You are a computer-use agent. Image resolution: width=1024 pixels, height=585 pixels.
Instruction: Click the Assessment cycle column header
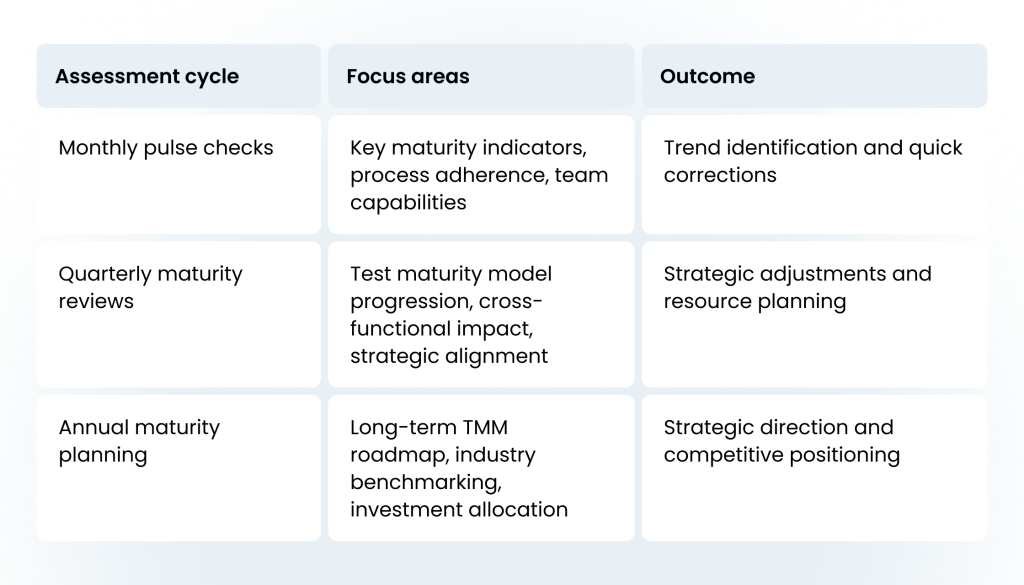pos(178,76)
